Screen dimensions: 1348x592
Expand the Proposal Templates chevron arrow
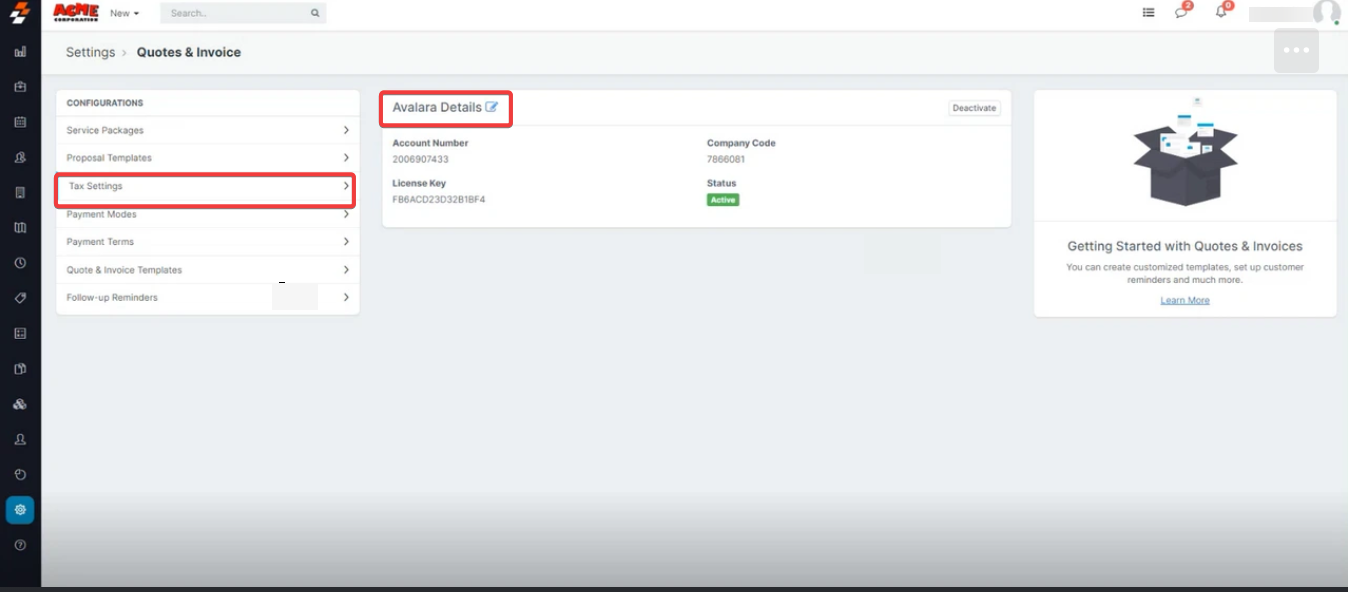(346, 158)
